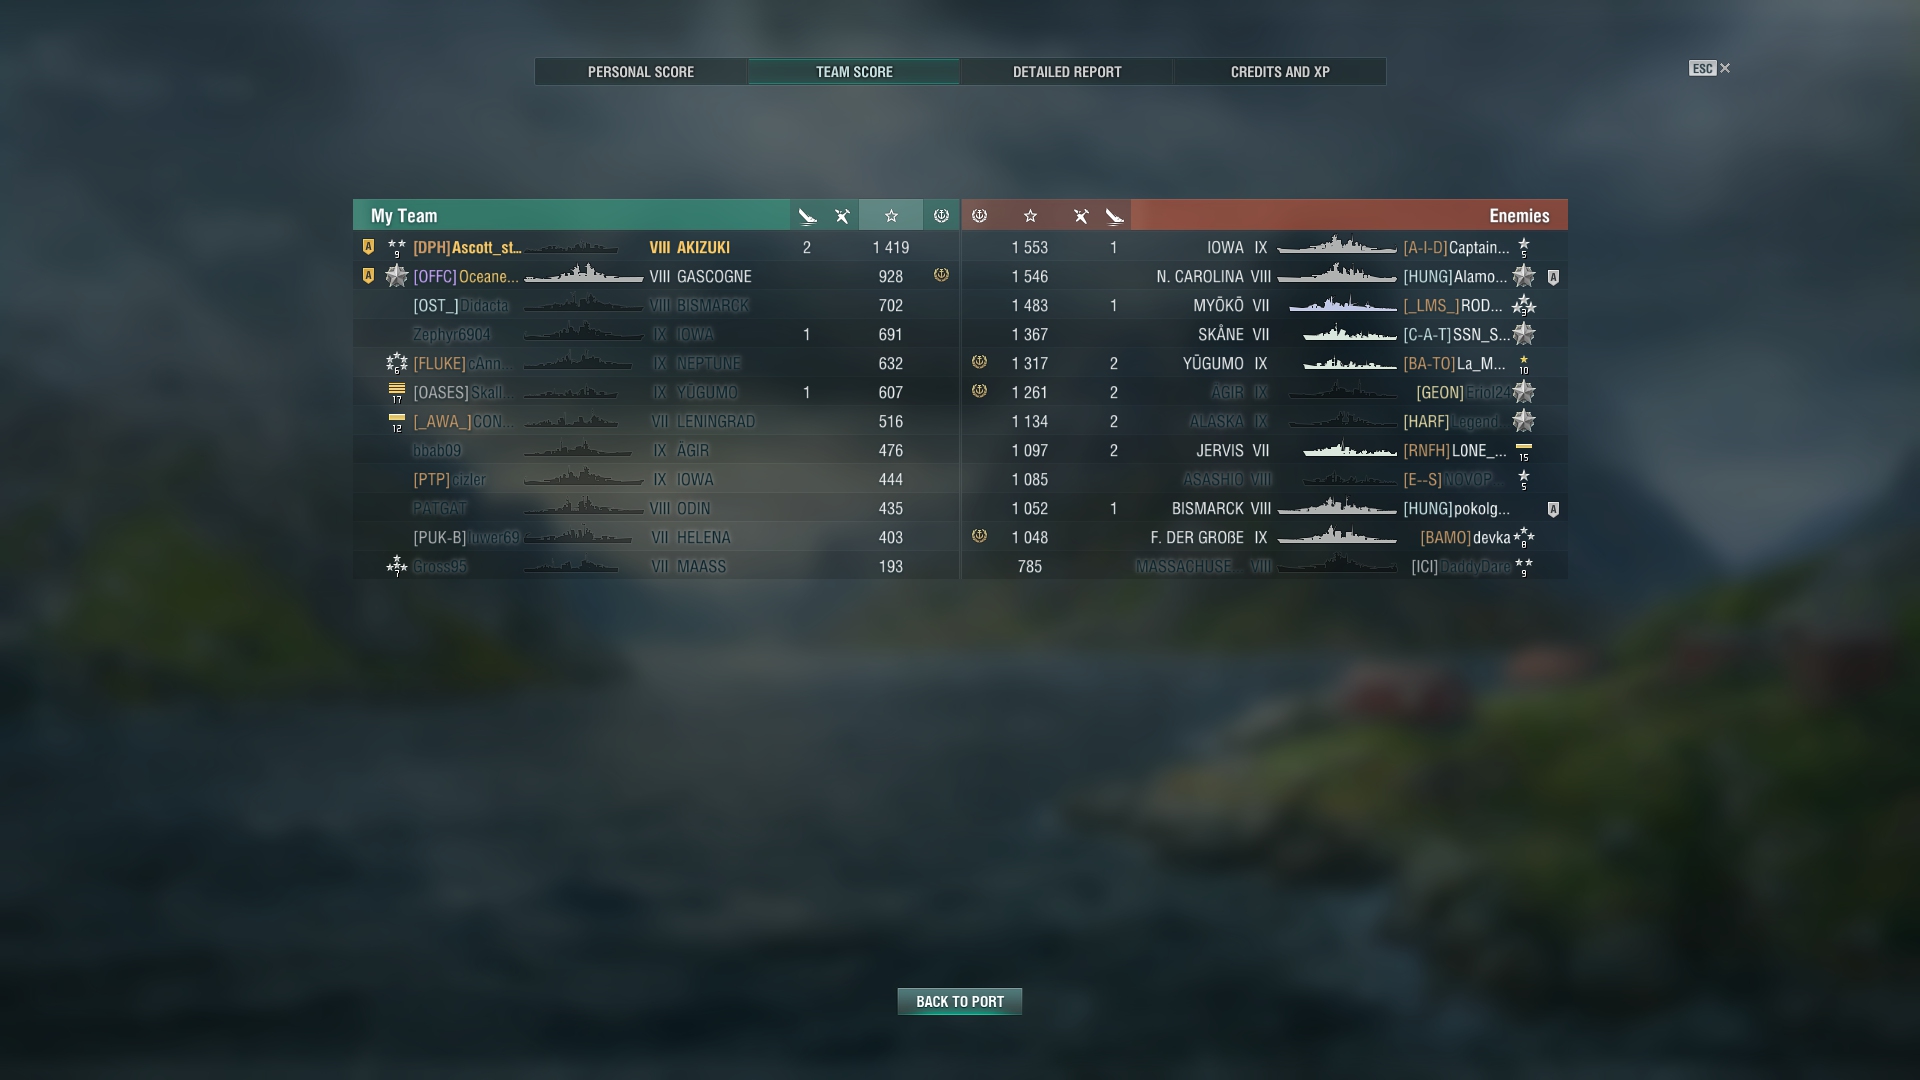Image resolution: width=1920 pixels, height=1080 pixels.
Task: Sort My Team by ships destroyed icon
Action: pos(808,216)
